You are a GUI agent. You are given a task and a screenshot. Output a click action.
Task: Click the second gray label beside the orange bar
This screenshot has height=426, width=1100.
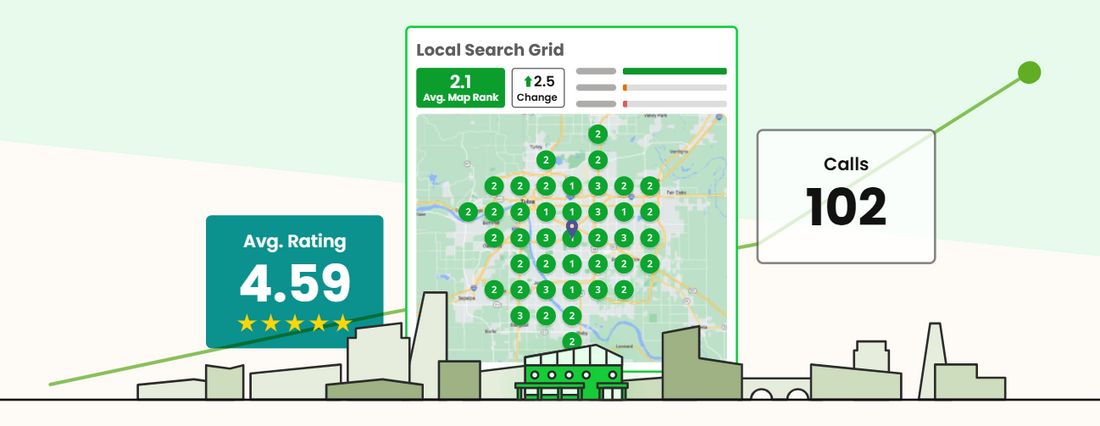596,88
